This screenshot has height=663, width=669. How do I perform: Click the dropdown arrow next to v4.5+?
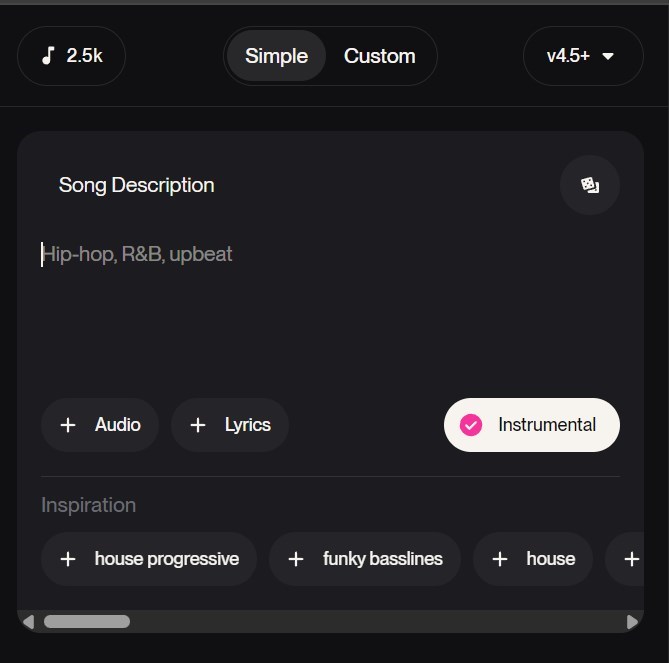pyautogui.click(x=608, y=56)
